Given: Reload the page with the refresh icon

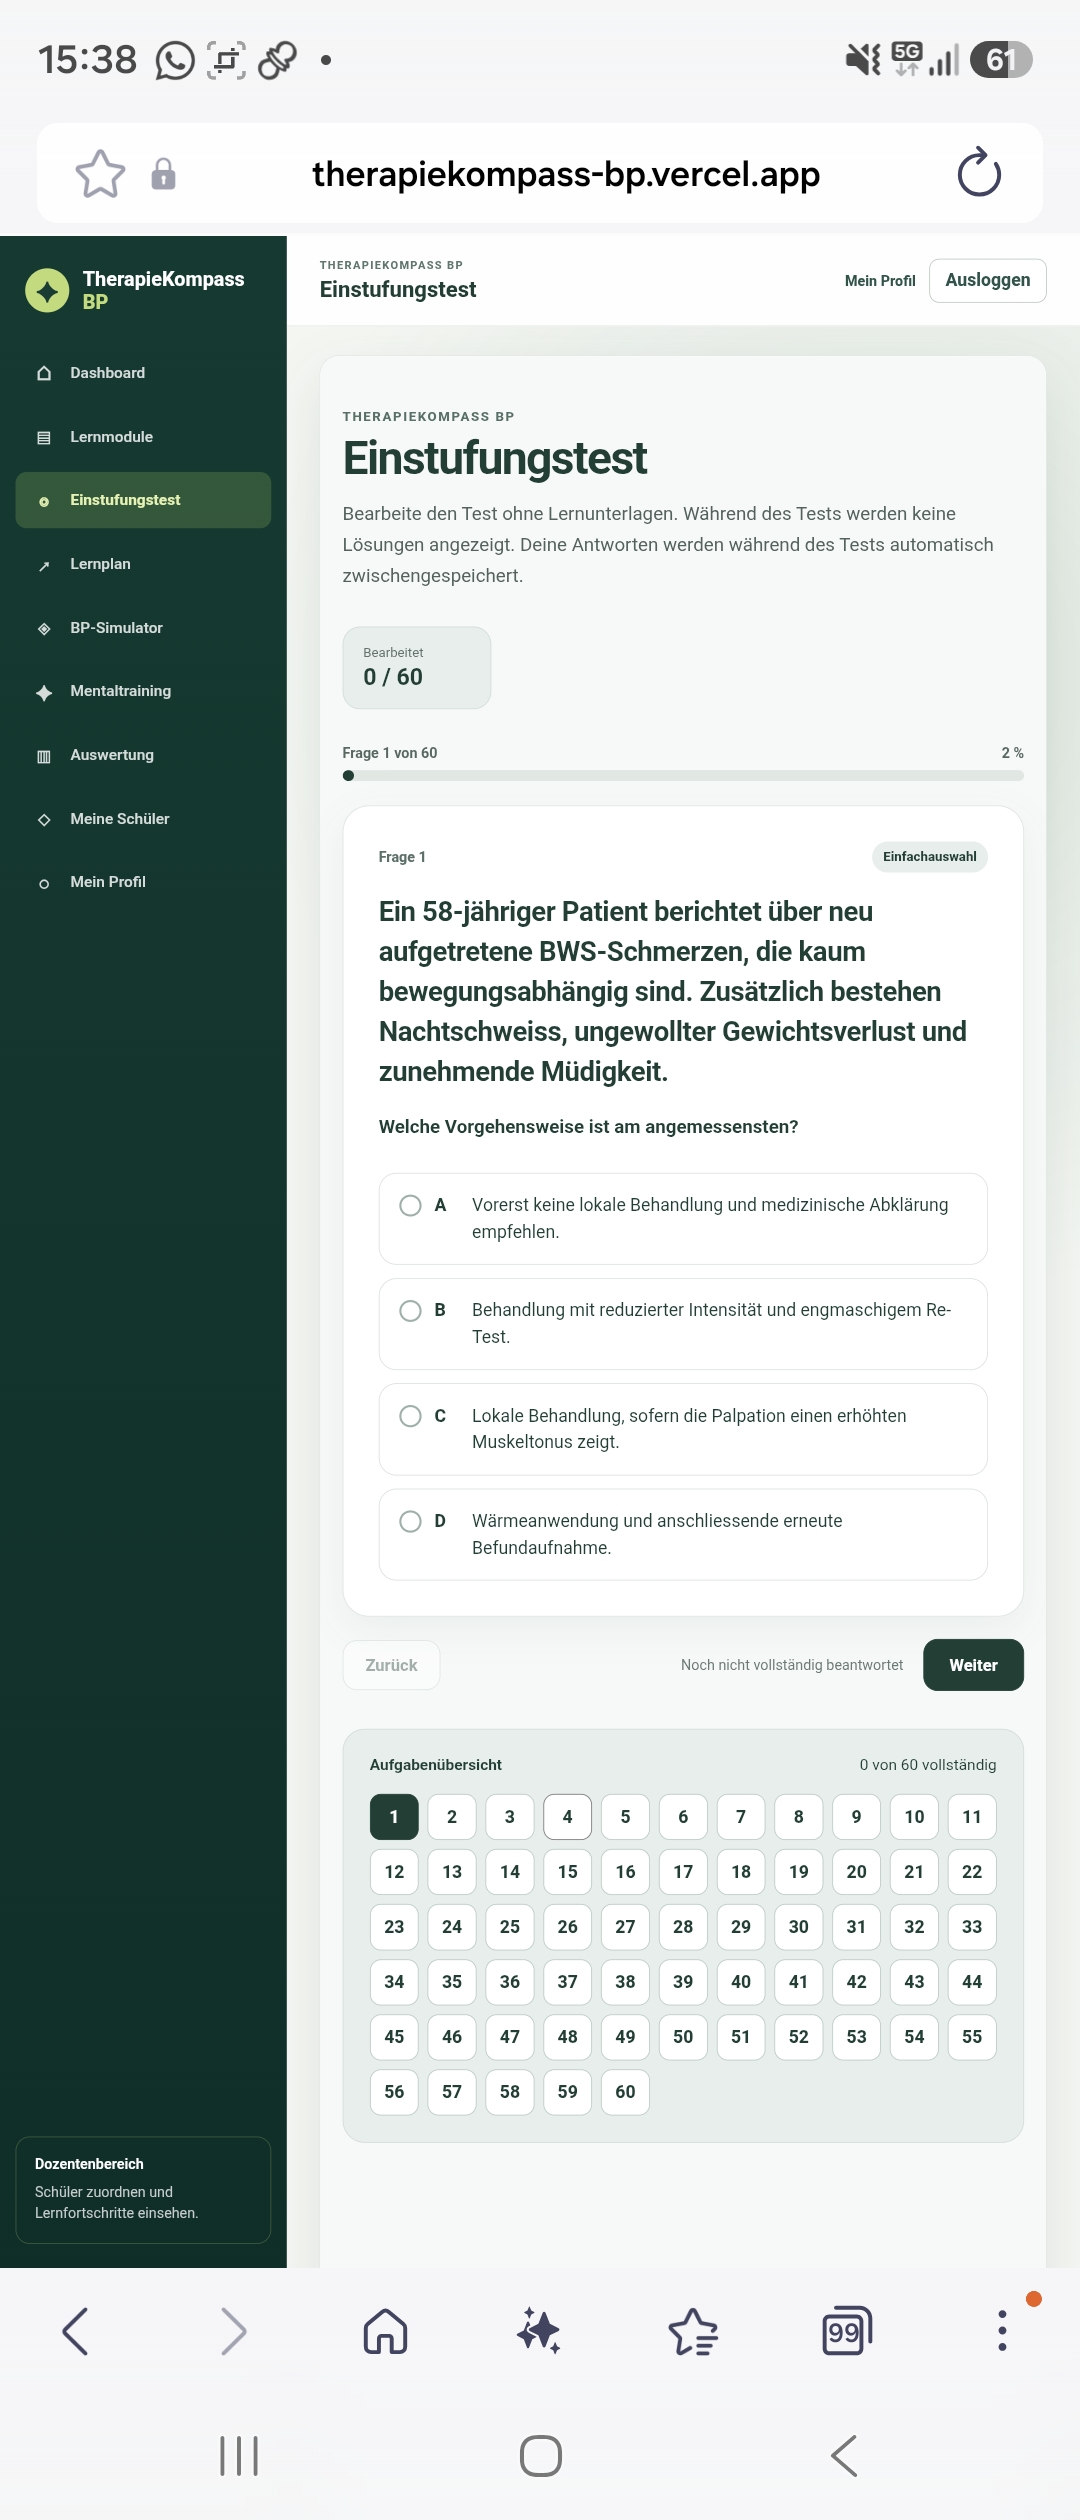Looking at the screenshot, I should click(979, 173).
